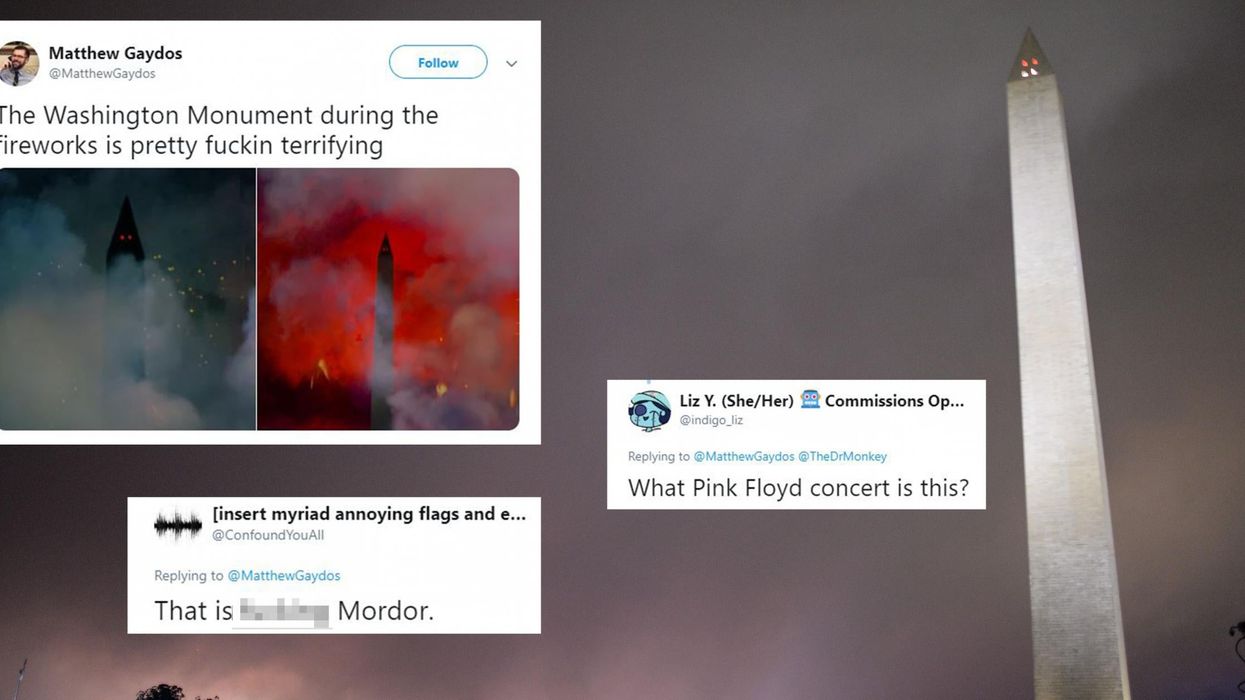Click the Liz Y. (She/Her) display name
The image size is (1245, 700).
click(x=737, y=401)
